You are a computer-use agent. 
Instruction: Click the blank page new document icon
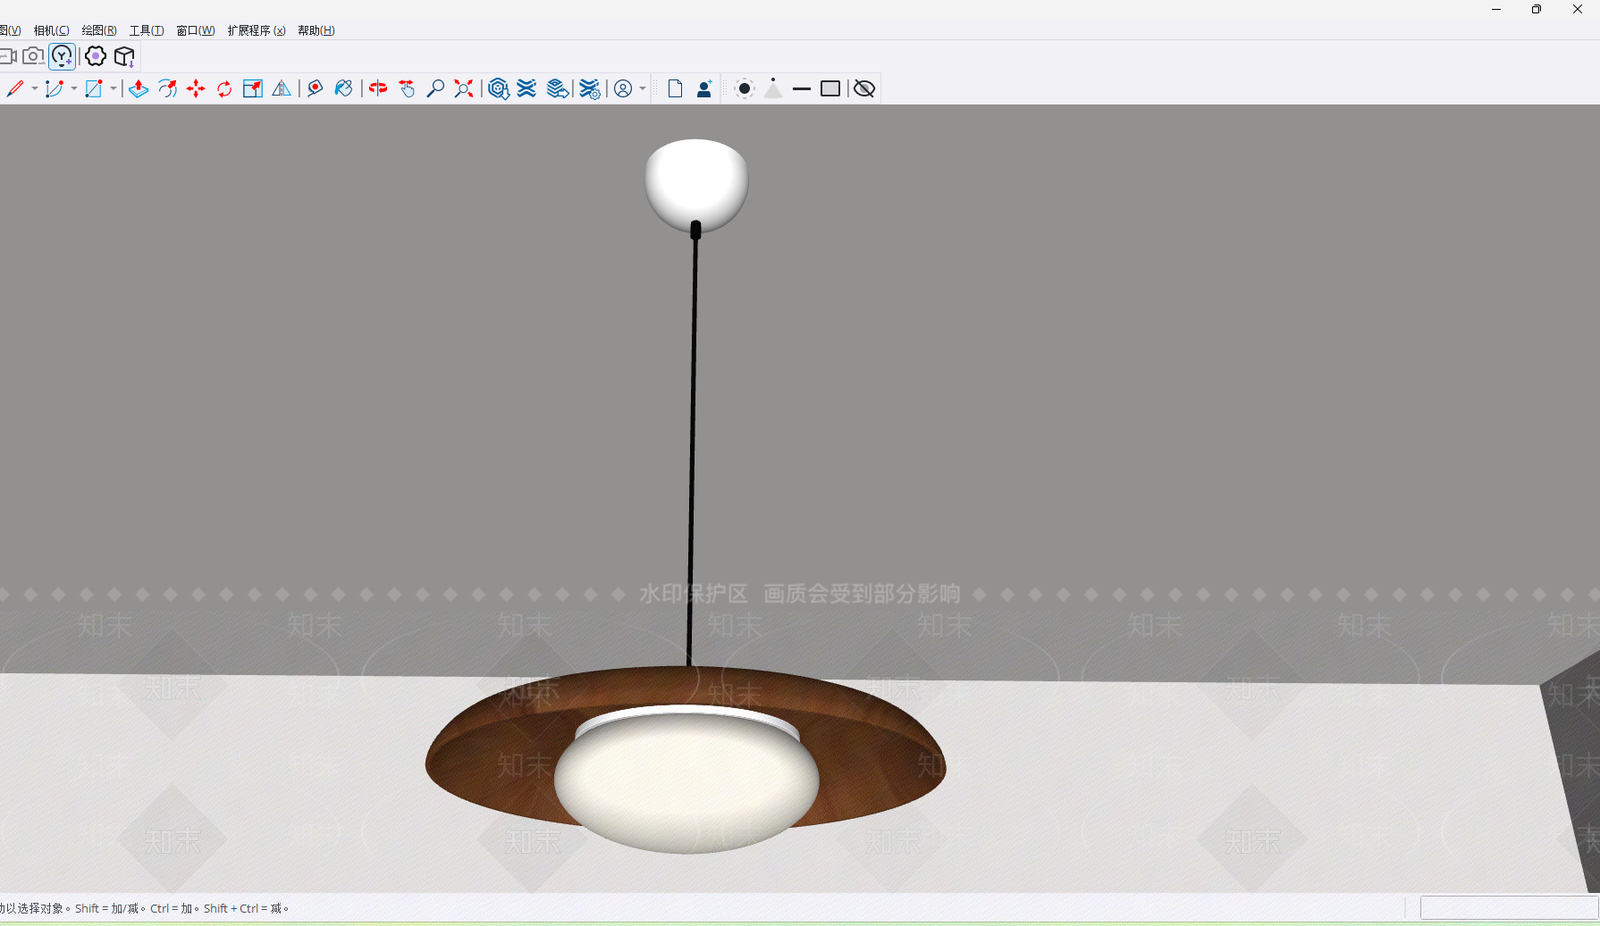[x=675, y=89]
